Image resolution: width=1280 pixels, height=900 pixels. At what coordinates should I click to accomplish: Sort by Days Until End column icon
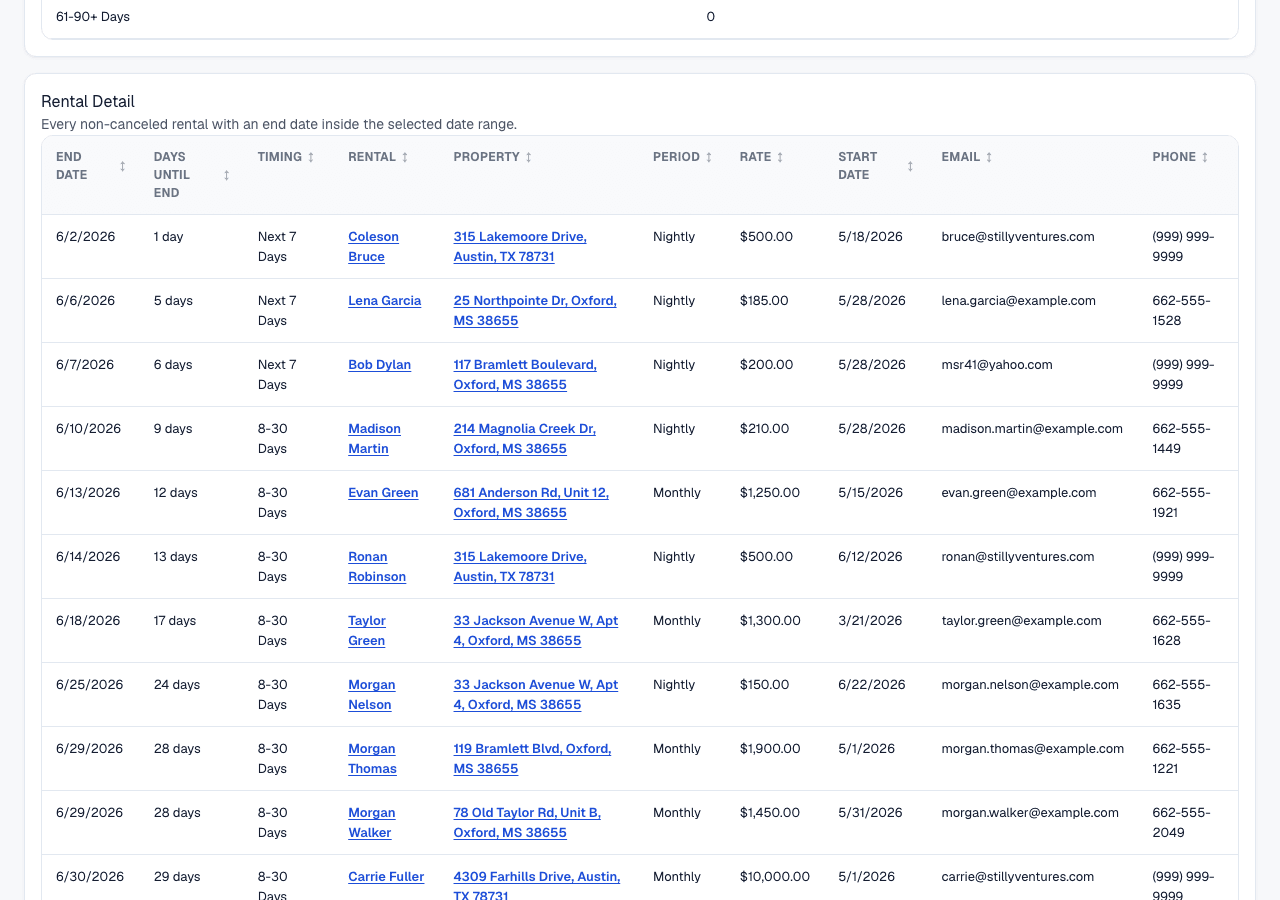coord(226,175)
